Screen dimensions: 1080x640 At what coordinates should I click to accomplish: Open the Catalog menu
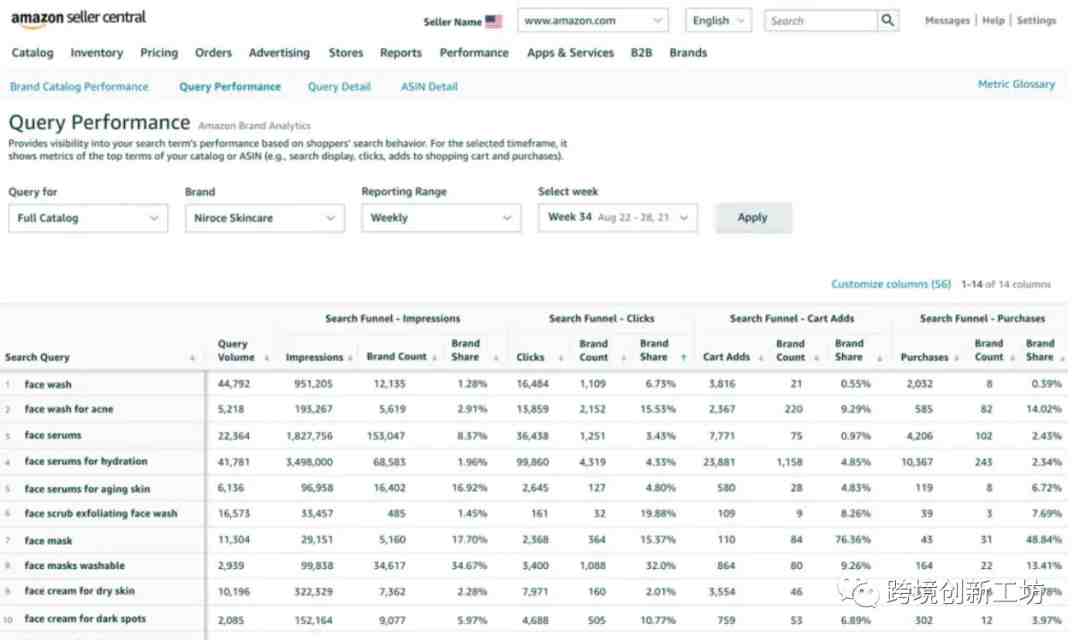coord(32,53)
